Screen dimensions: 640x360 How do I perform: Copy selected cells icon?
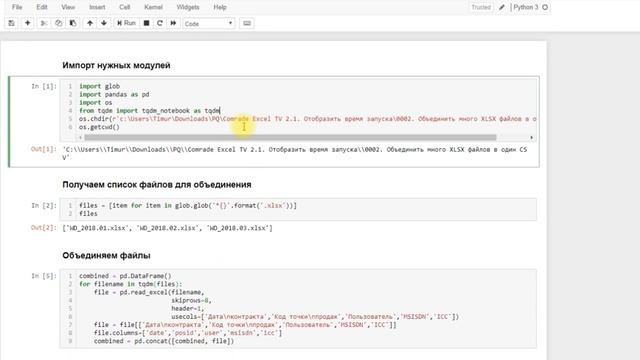pos(58,23)
